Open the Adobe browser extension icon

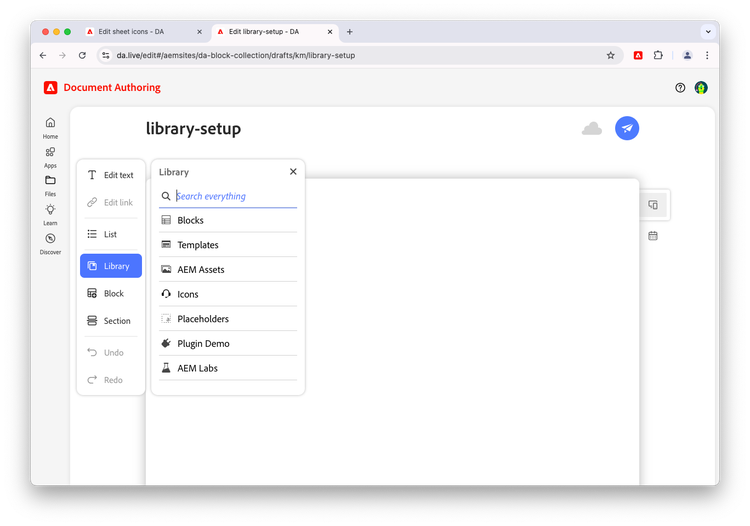tap(638, 55)
